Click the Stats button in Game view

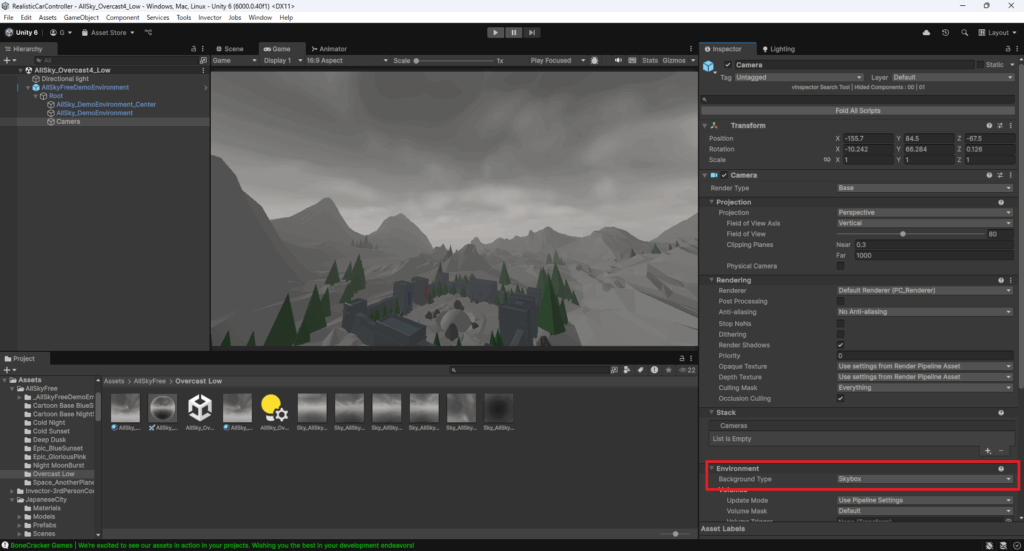pos(650,60)
